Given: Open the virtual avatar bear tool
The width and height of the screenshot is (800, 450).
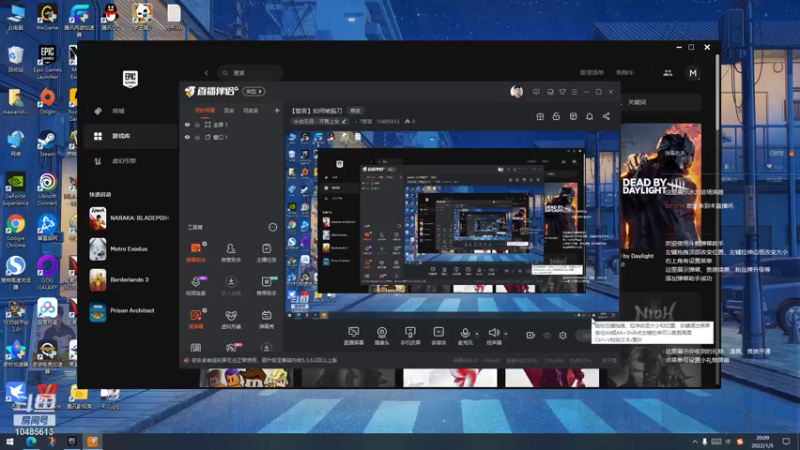Looking at the screenshot, I should point(231,319).
